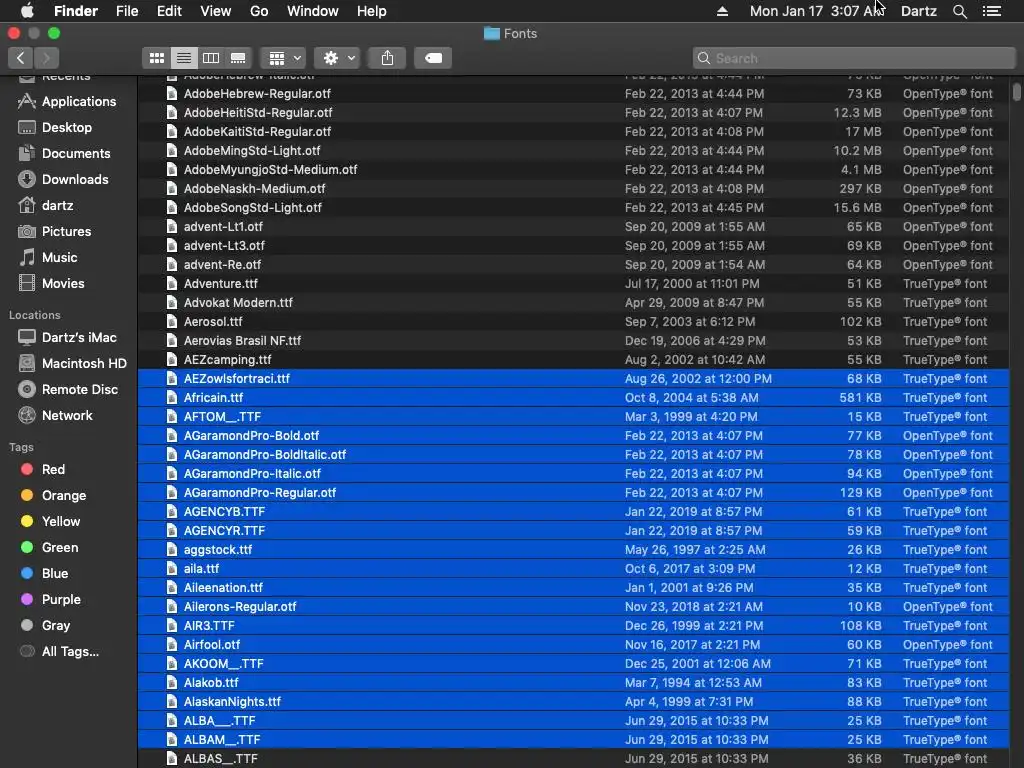Viewport: 1024px width, 768px height.
Task: Open the Help menu
Action: pos(372,11)
